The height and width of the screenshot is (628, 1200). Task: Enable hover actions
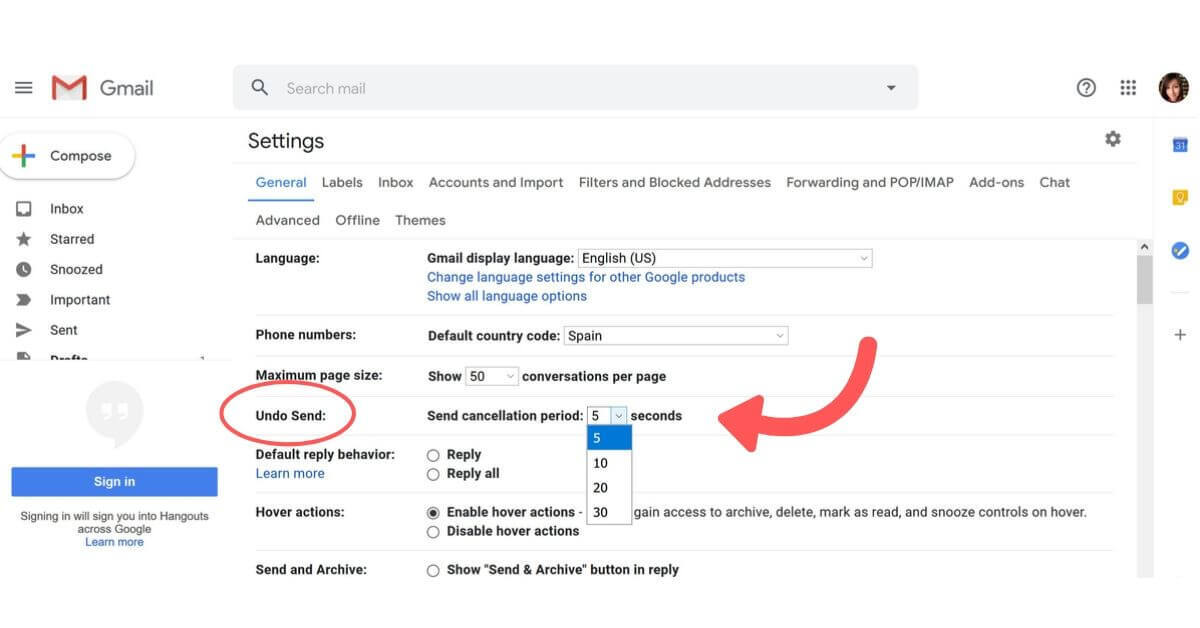433,512
